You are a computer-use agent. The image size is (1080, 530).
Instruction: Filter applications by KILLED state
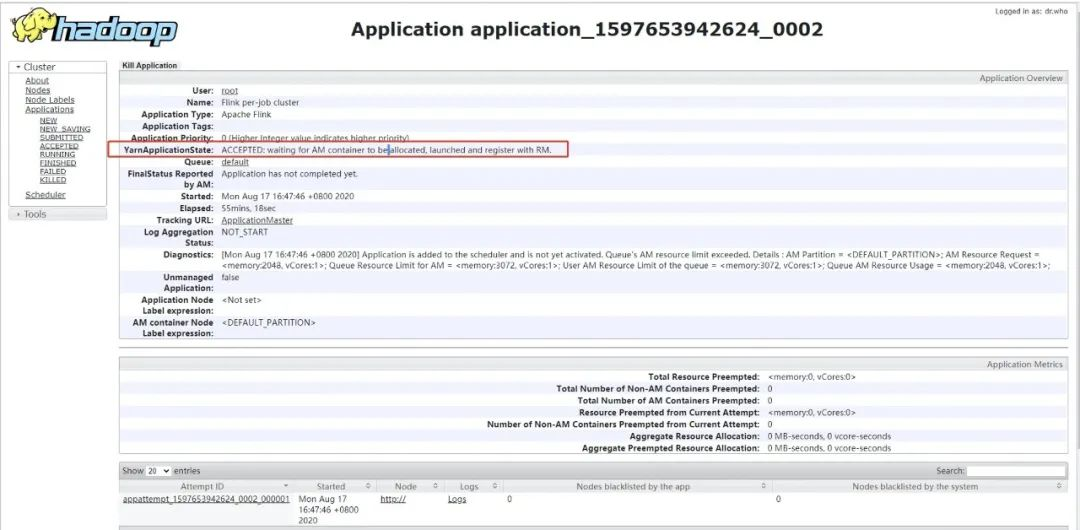[53, 180]
